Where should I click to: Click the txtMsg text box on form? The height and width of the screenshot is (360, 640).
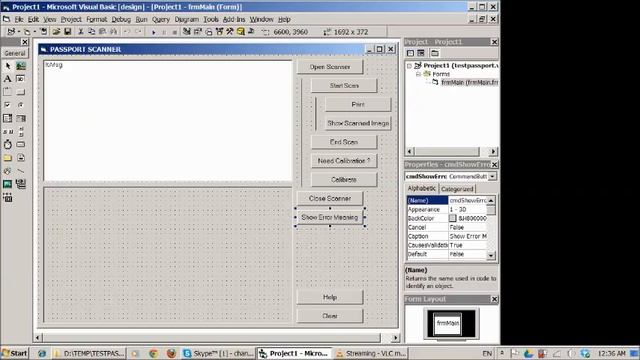coord(168,121)
